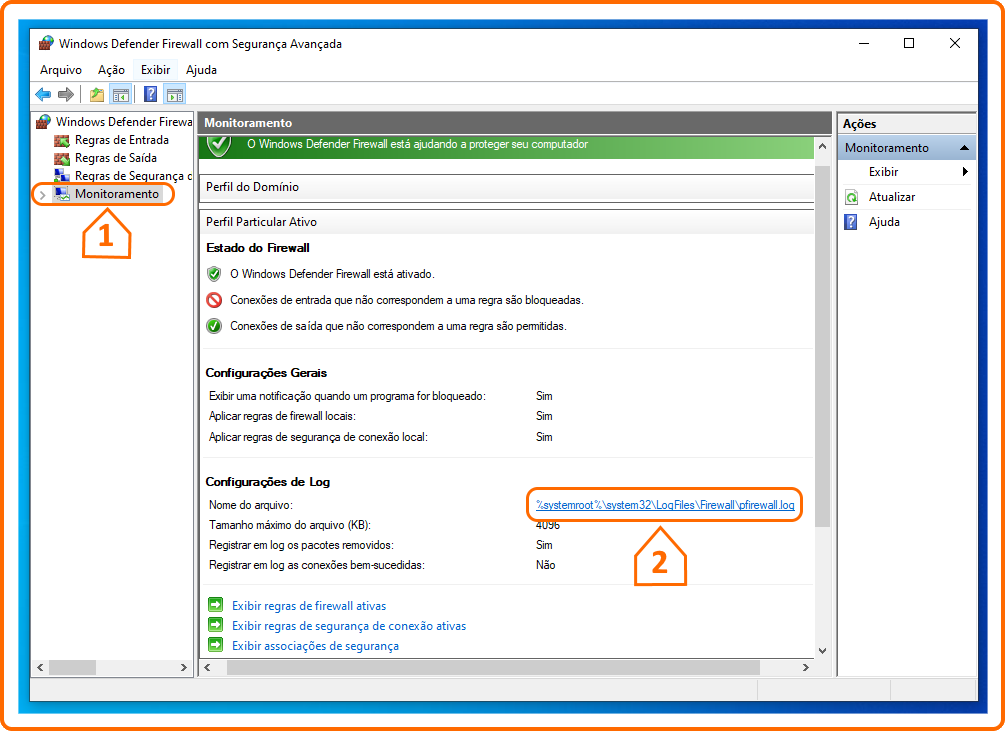Select Regras de Saída in the tree

(116, 158)
